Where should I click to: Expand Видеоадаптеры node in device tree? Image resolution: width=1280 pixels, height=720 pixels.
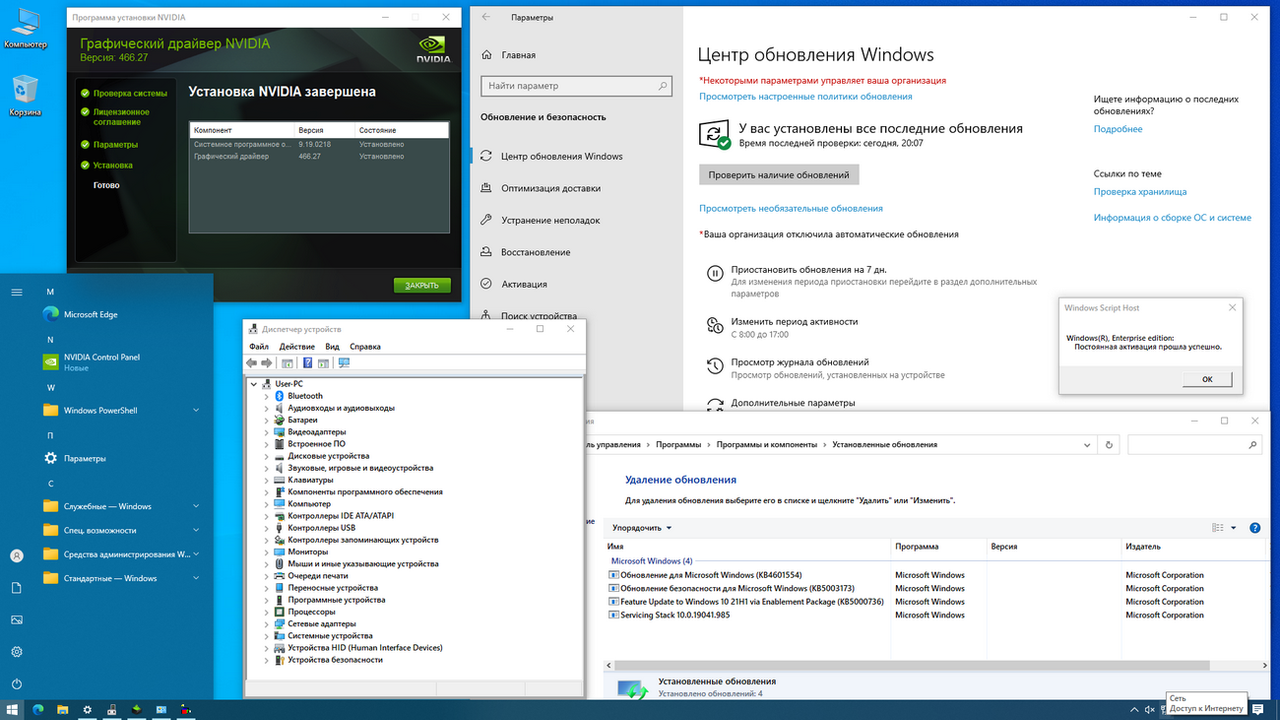[x=267, y=432]
